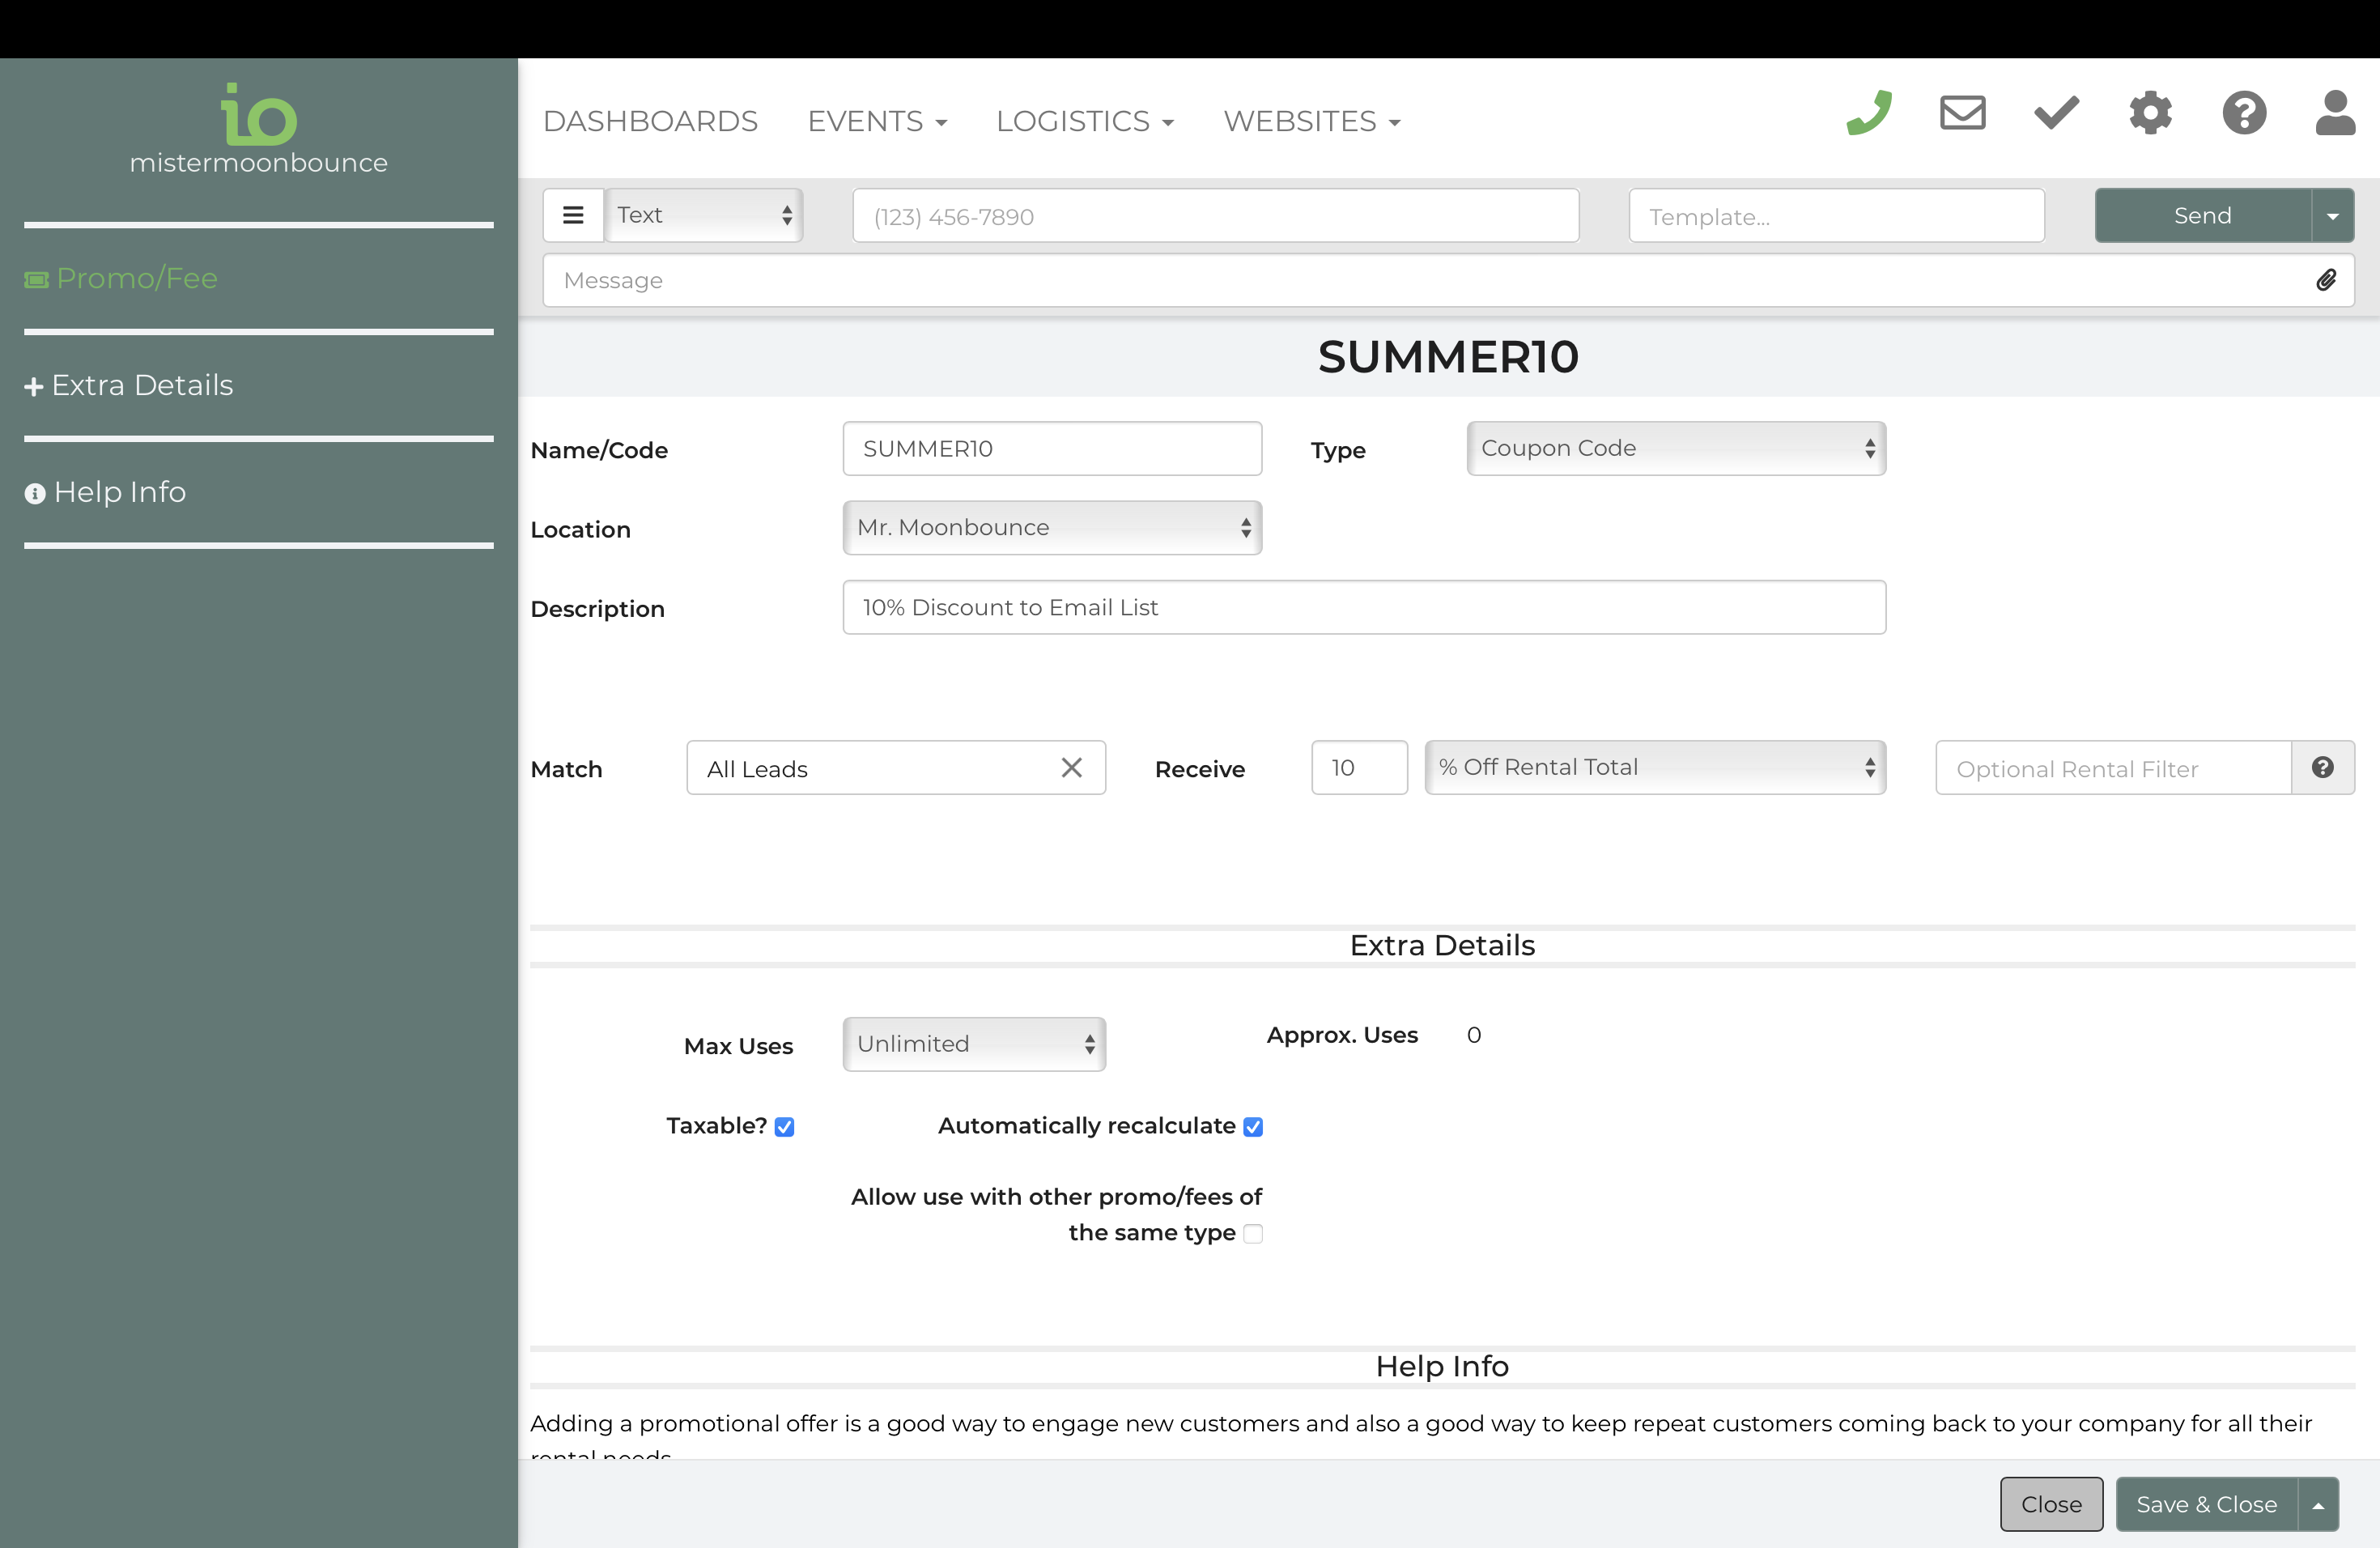Clear the All Leads match field

click(x=1071, y=767)
